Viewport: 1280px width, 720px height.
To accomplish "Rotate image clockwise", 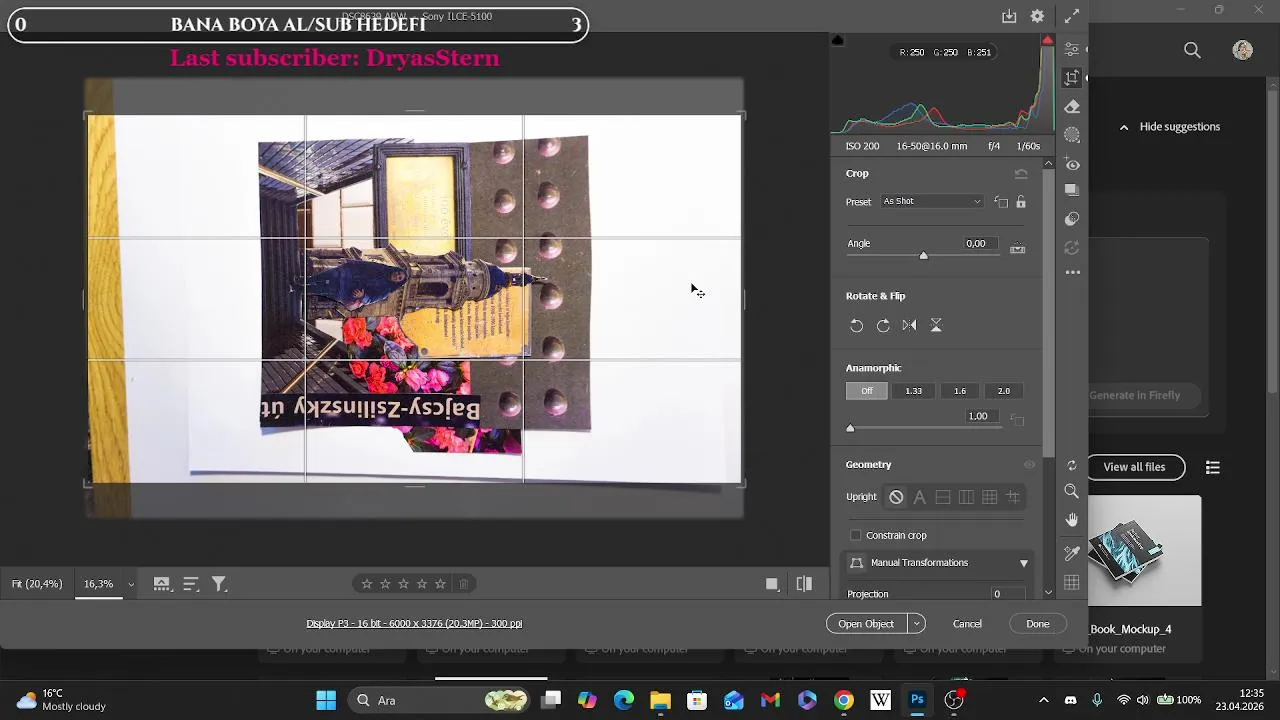I will click(883, 325).
